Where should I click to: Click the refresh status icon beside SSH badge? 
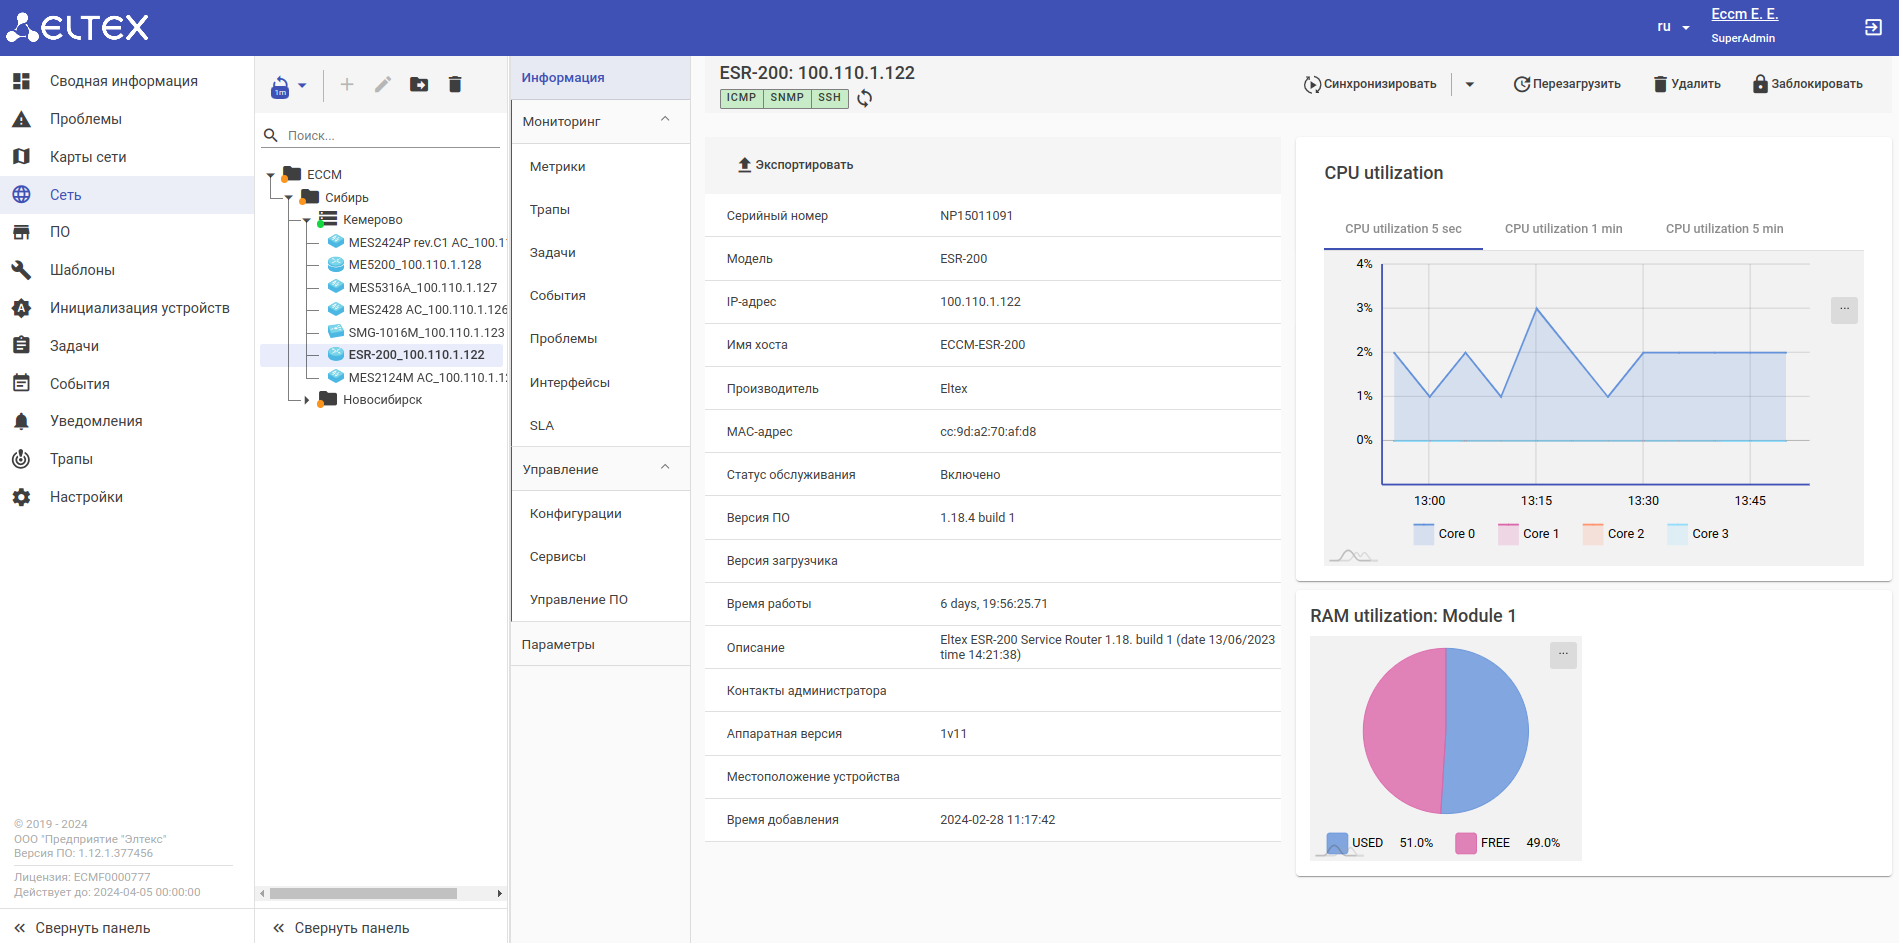tap(865, 98)
